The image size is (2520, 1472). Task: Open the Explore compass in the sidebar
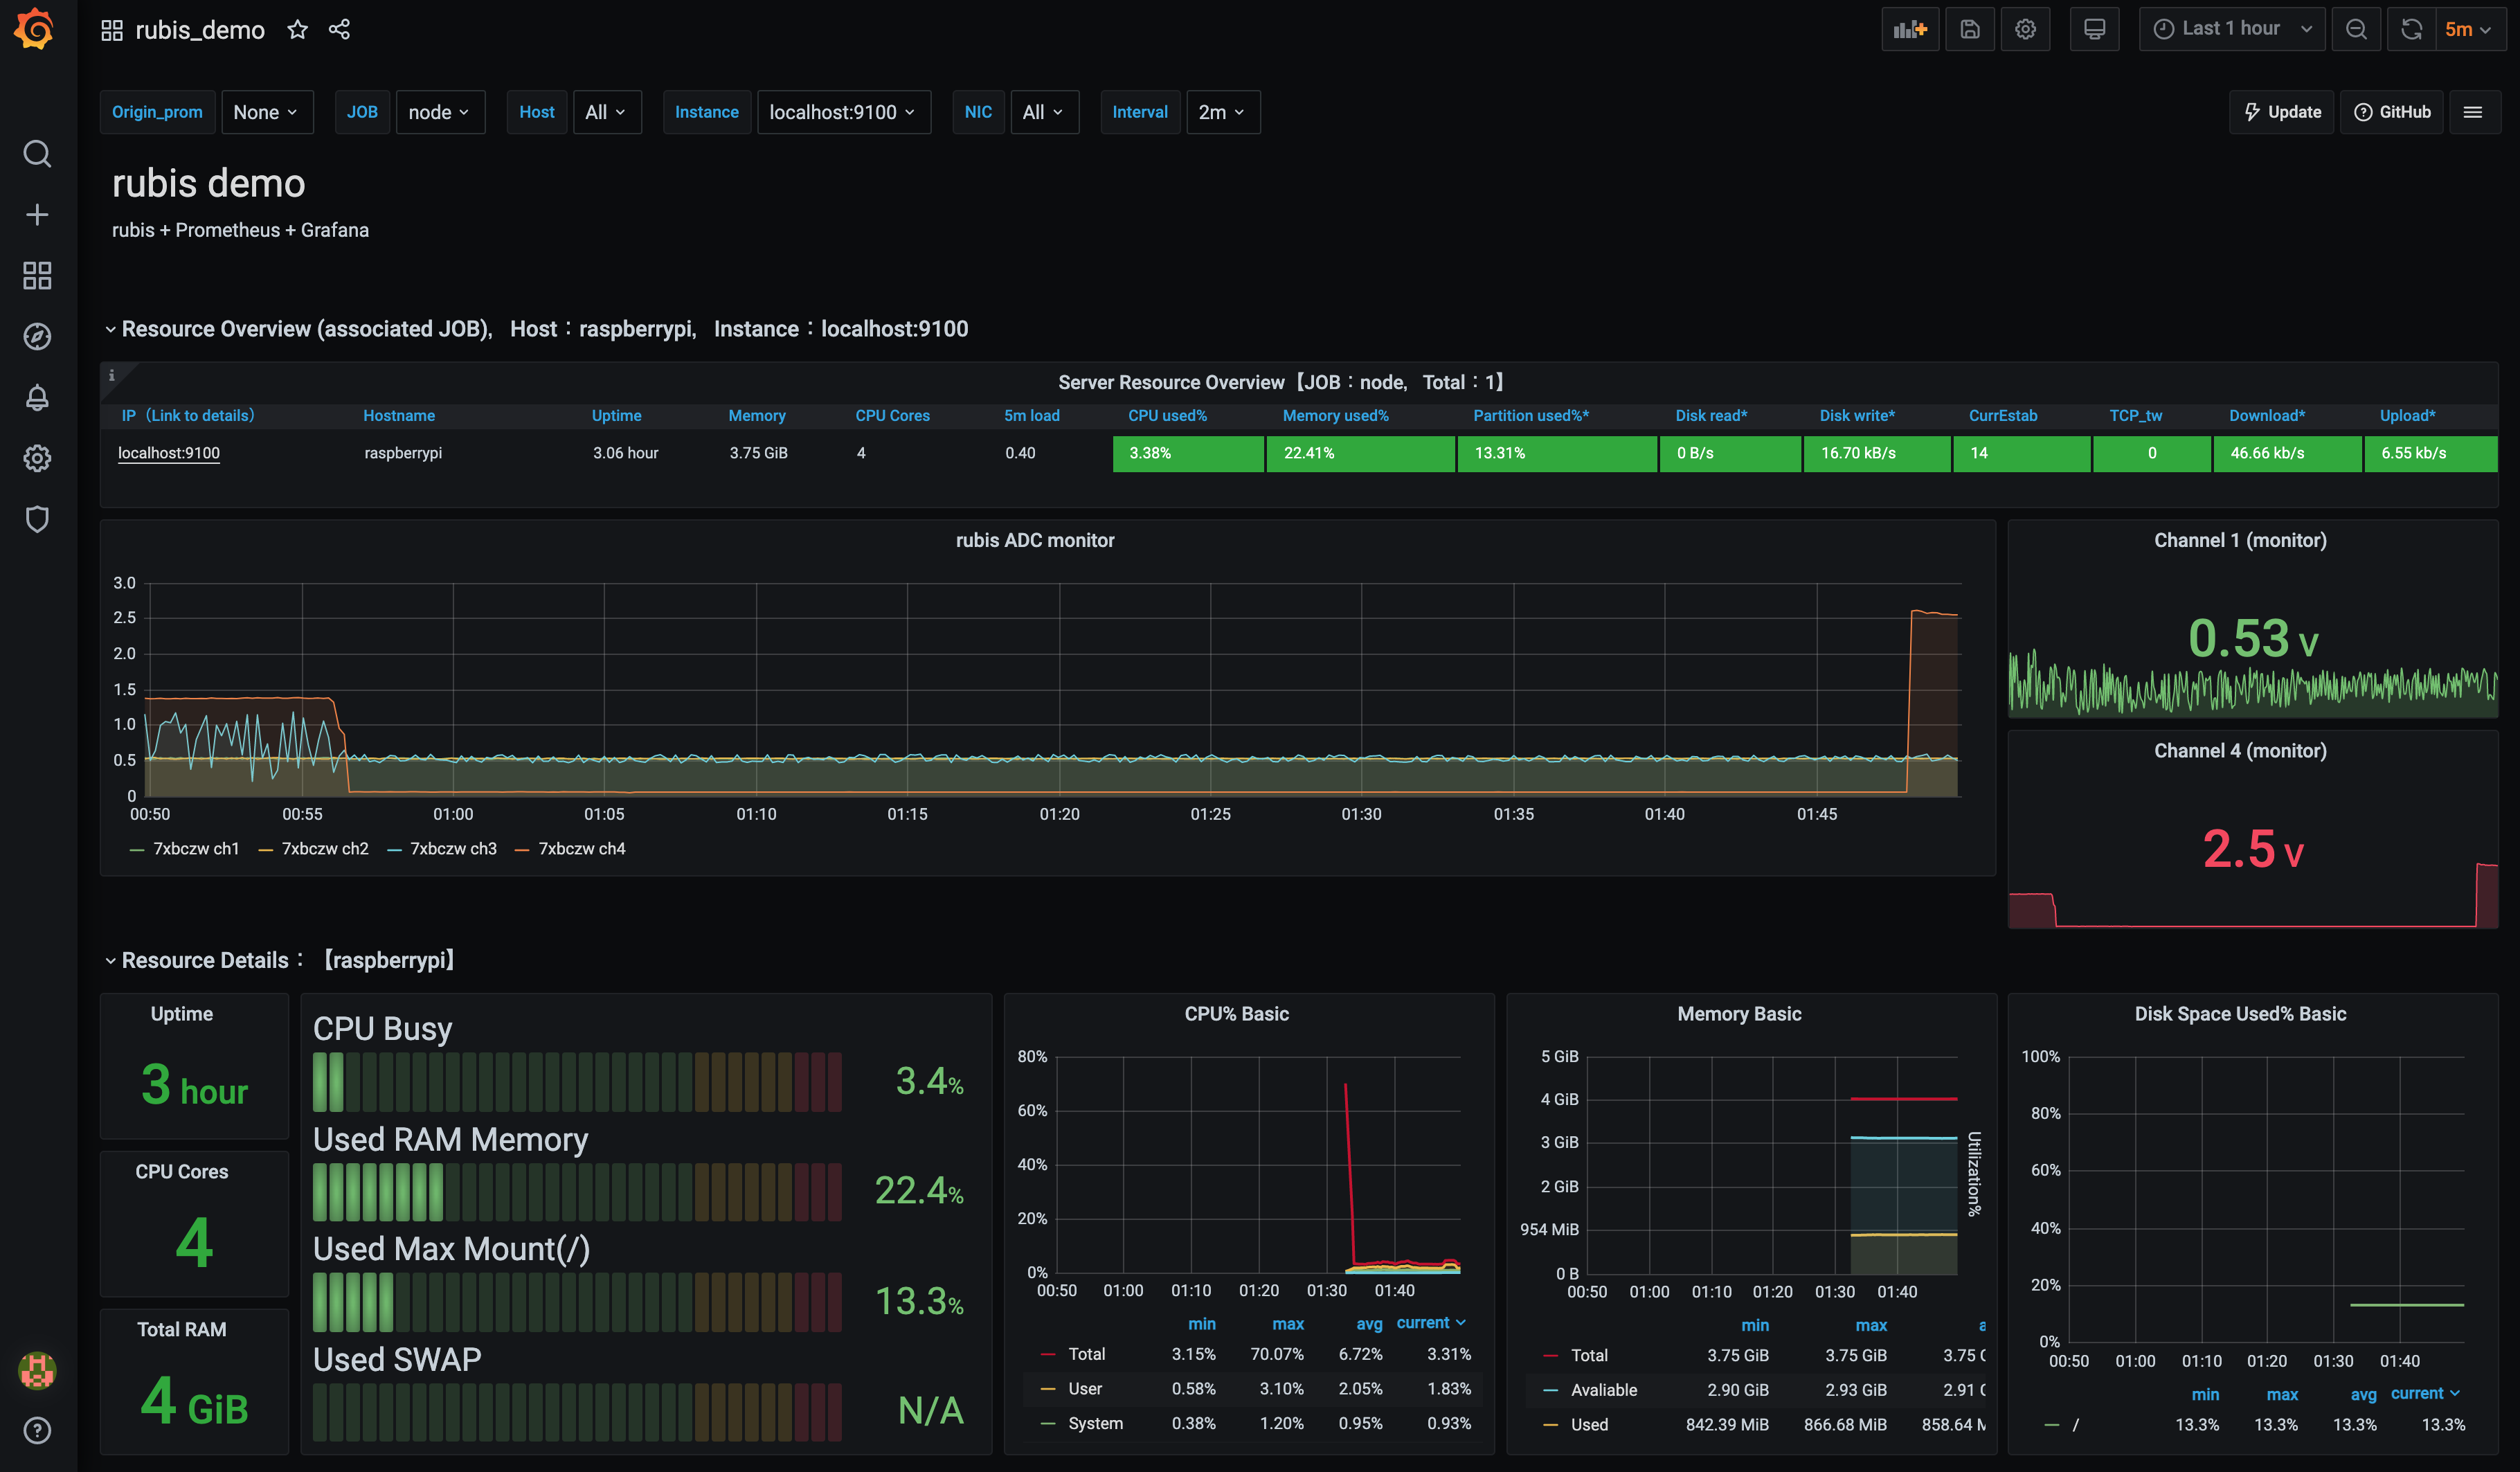pyautogui.click(x=37, y=336)
